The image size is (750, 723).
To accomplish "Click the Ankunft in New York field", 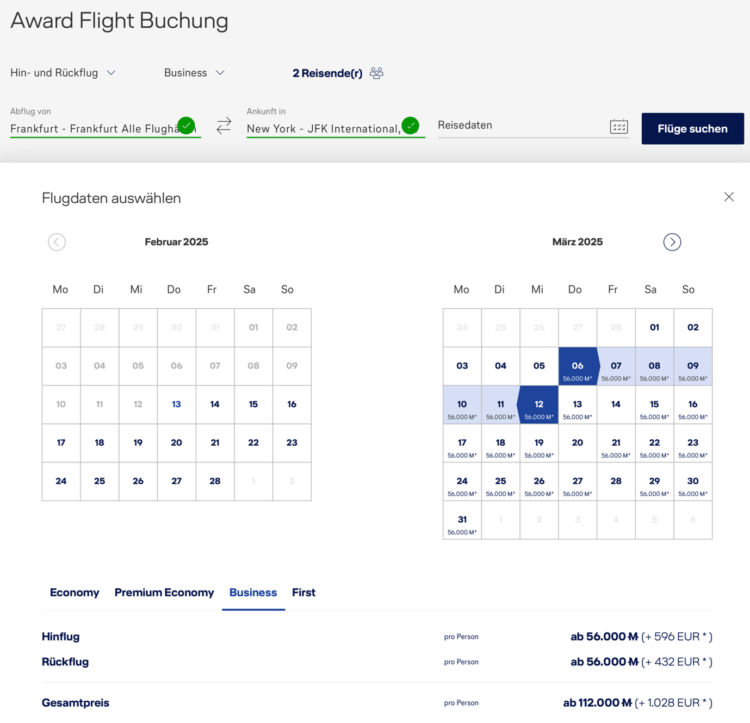I will tap(323, 128).
